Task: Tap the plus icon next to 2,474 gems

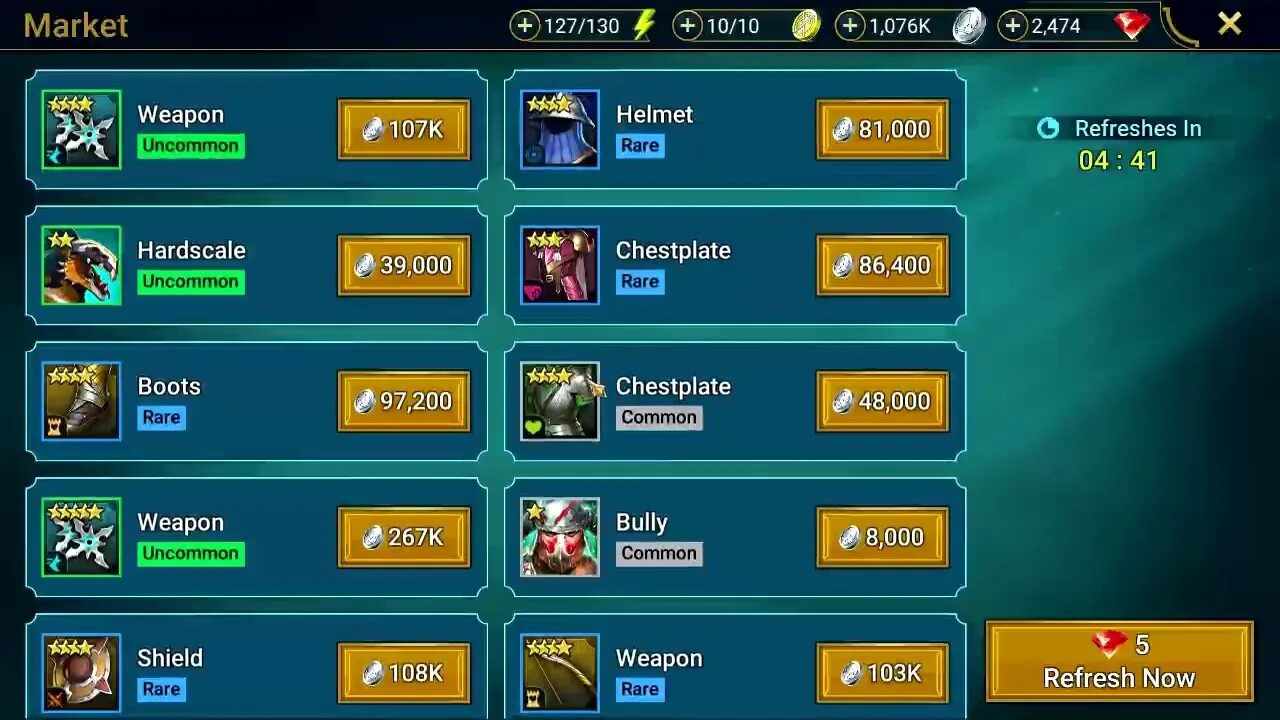Action: point(1013,26)
